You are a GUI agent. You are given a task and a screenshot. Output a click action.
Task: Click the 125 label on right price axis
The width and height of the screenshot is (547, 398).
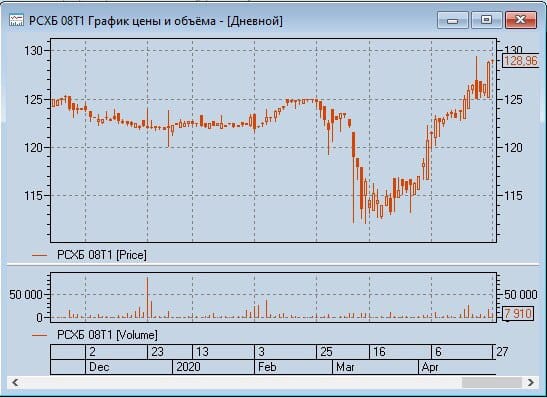(x=514, y=100)
